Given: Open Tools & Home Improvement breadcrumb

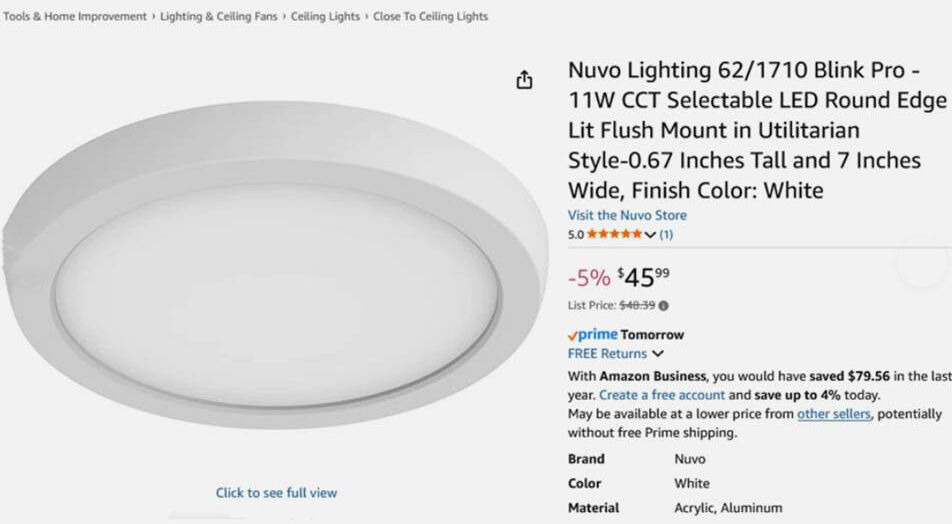Looking at the screenshot, I should (75, 17).
